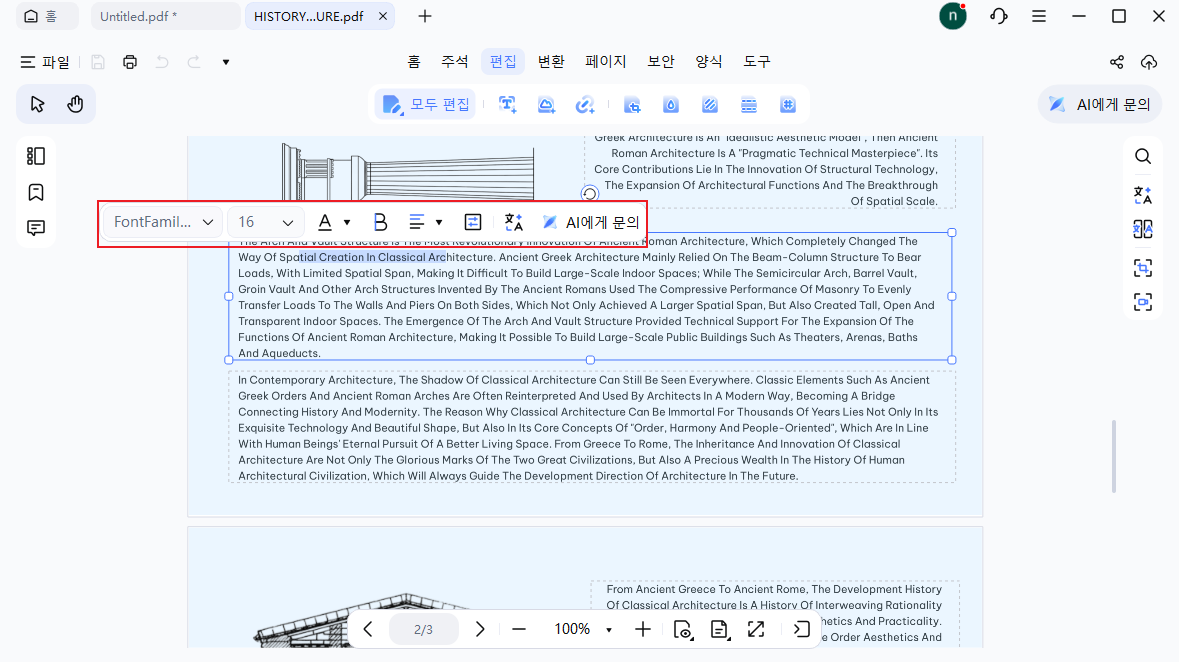Switch to the Edit (편집) tab
The image size is (1179, 662).
pos(503,62)
